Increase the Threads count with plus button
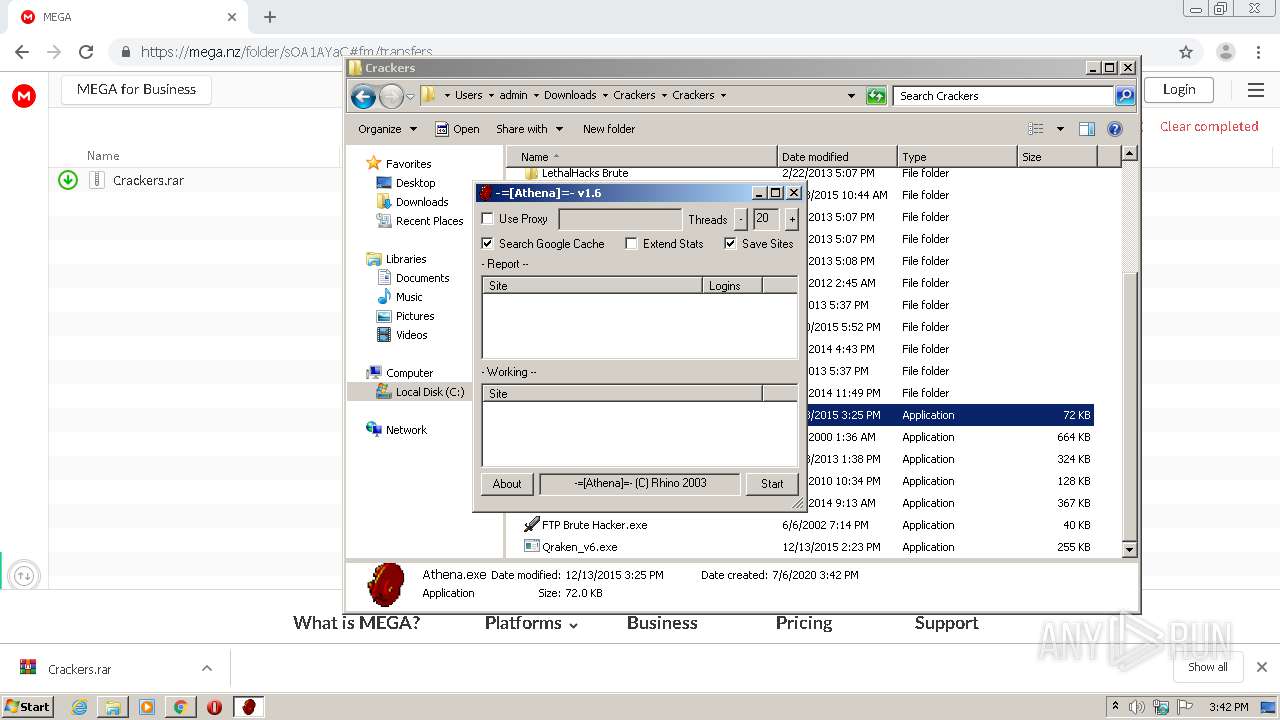 792,219
